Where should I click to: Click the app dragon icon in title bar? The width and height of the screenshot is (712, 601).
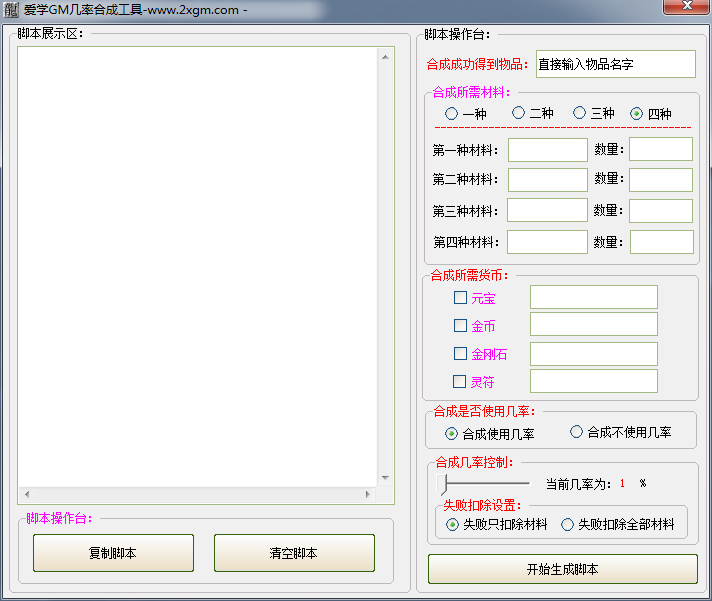(10, 10)
